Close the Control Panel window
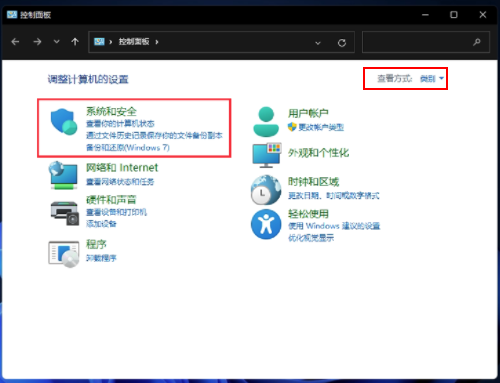Viewport: 500px width, 383px height. click(x=483, y=15)
